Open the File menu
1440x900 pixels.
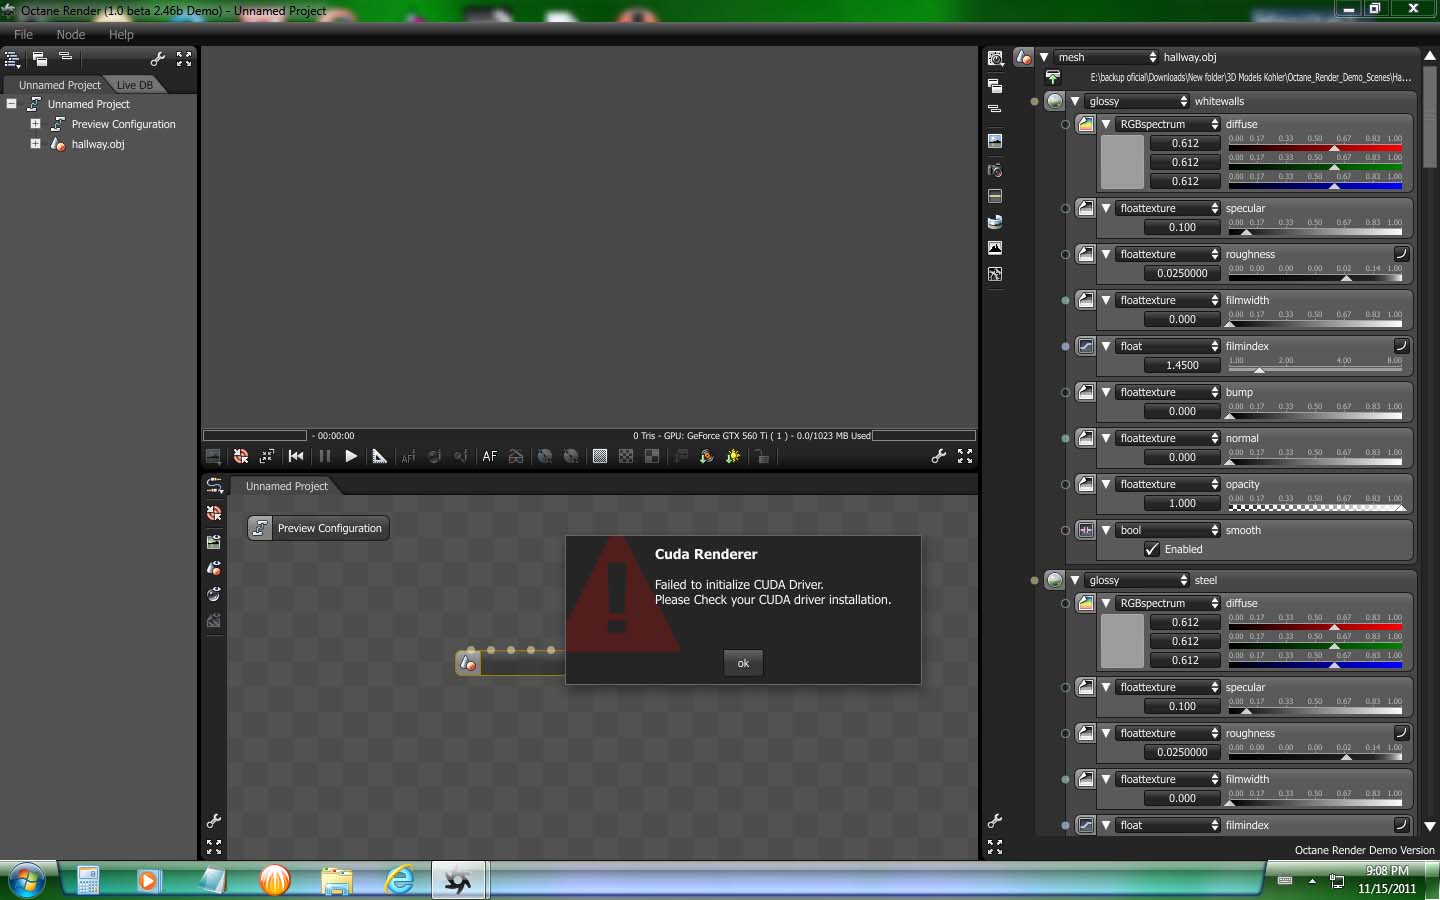(23, 34)
